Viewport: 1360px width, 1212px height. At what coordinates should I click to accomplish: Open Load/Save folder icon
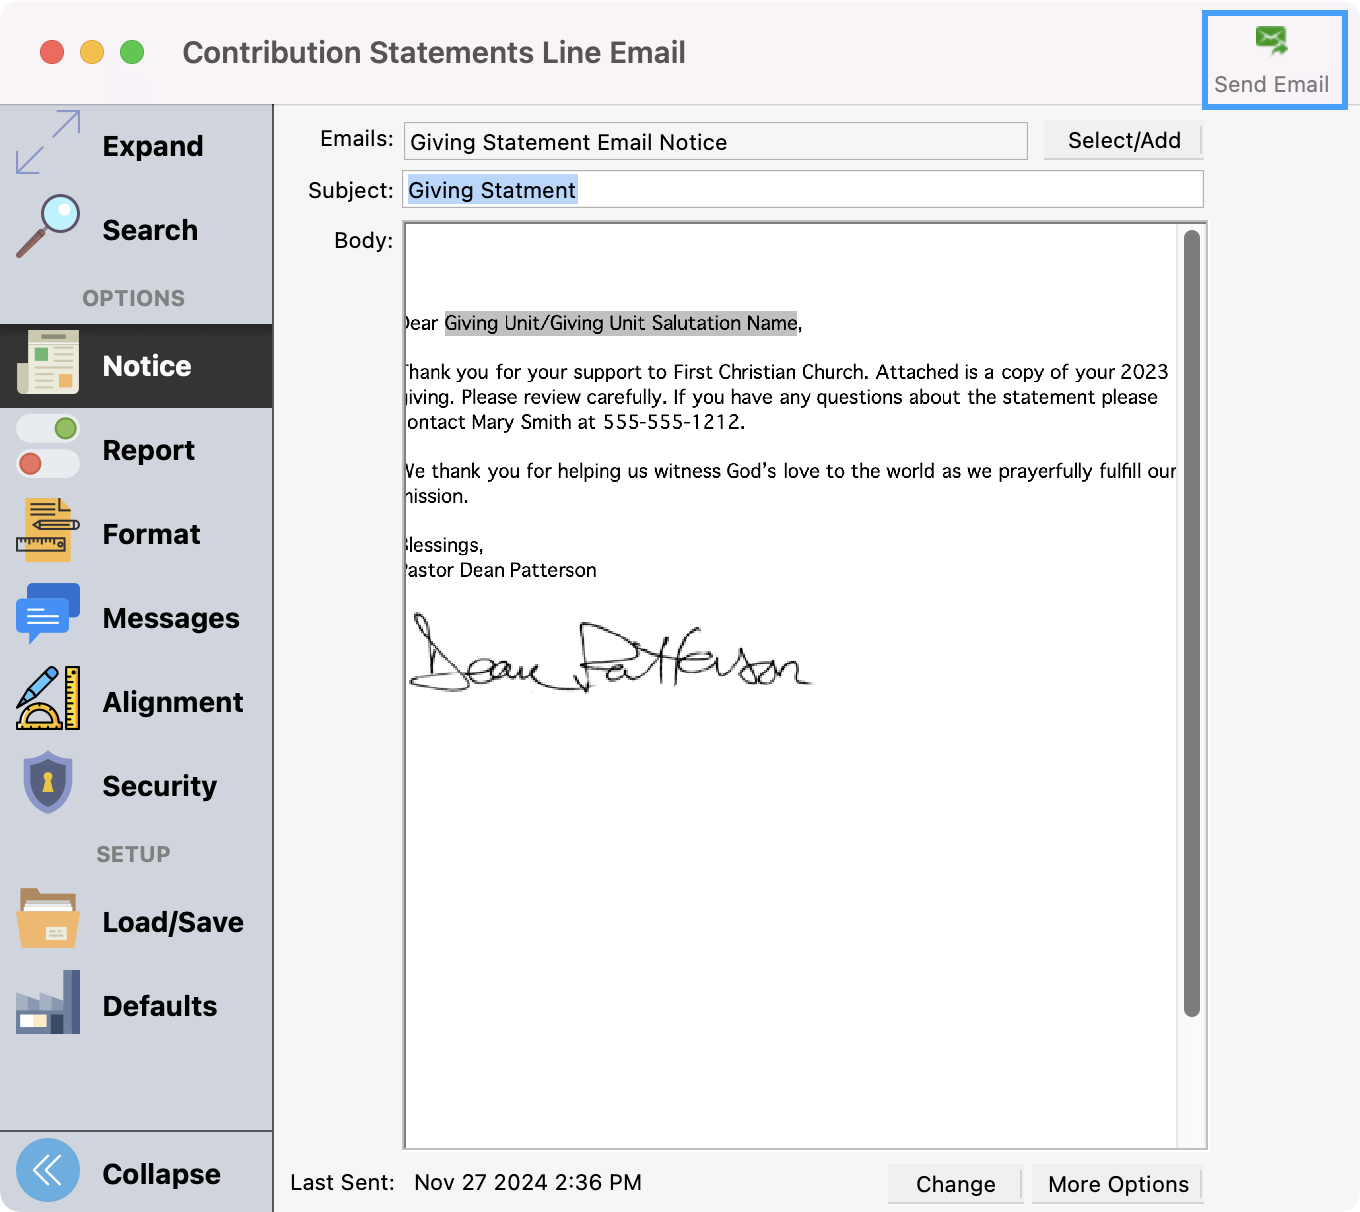(48, 918)
